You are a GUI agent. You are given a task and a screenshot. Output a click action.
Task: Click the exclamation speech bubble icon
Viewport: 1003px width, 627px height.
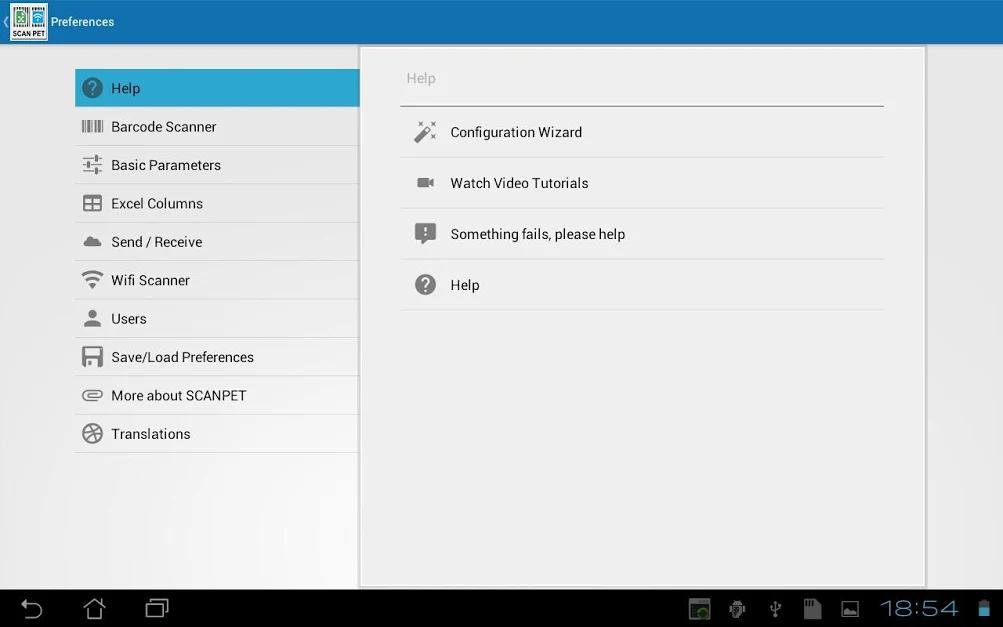tap(425, 234)
